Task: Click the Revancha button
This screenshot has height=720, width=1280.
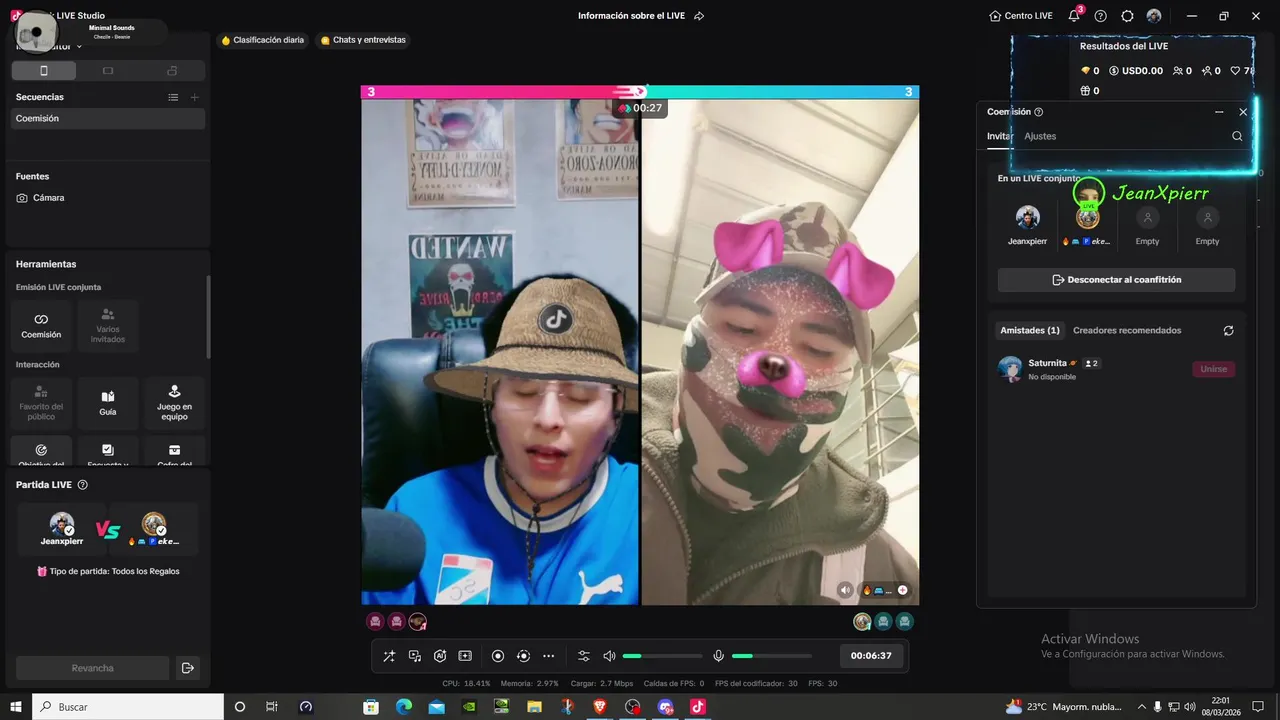Action: click(x=92, y=668)
